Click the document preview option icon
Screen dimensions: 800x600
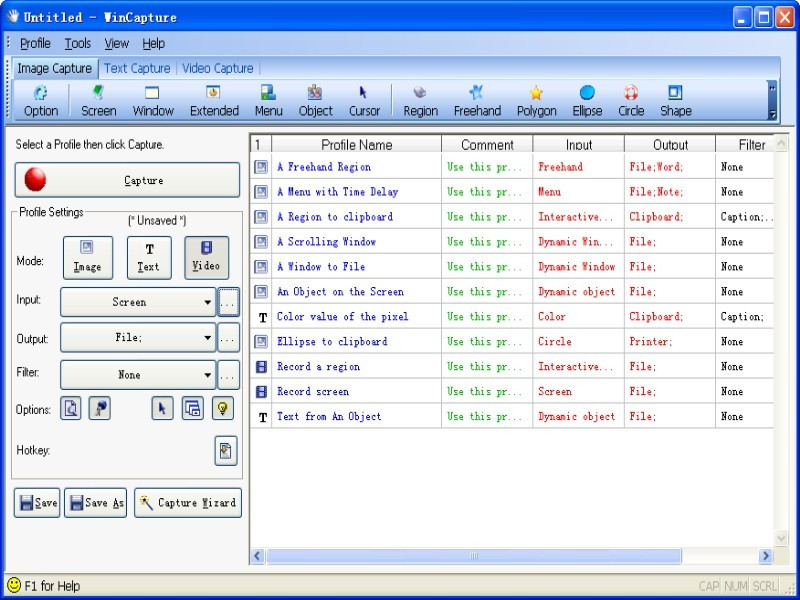(70, 408)
